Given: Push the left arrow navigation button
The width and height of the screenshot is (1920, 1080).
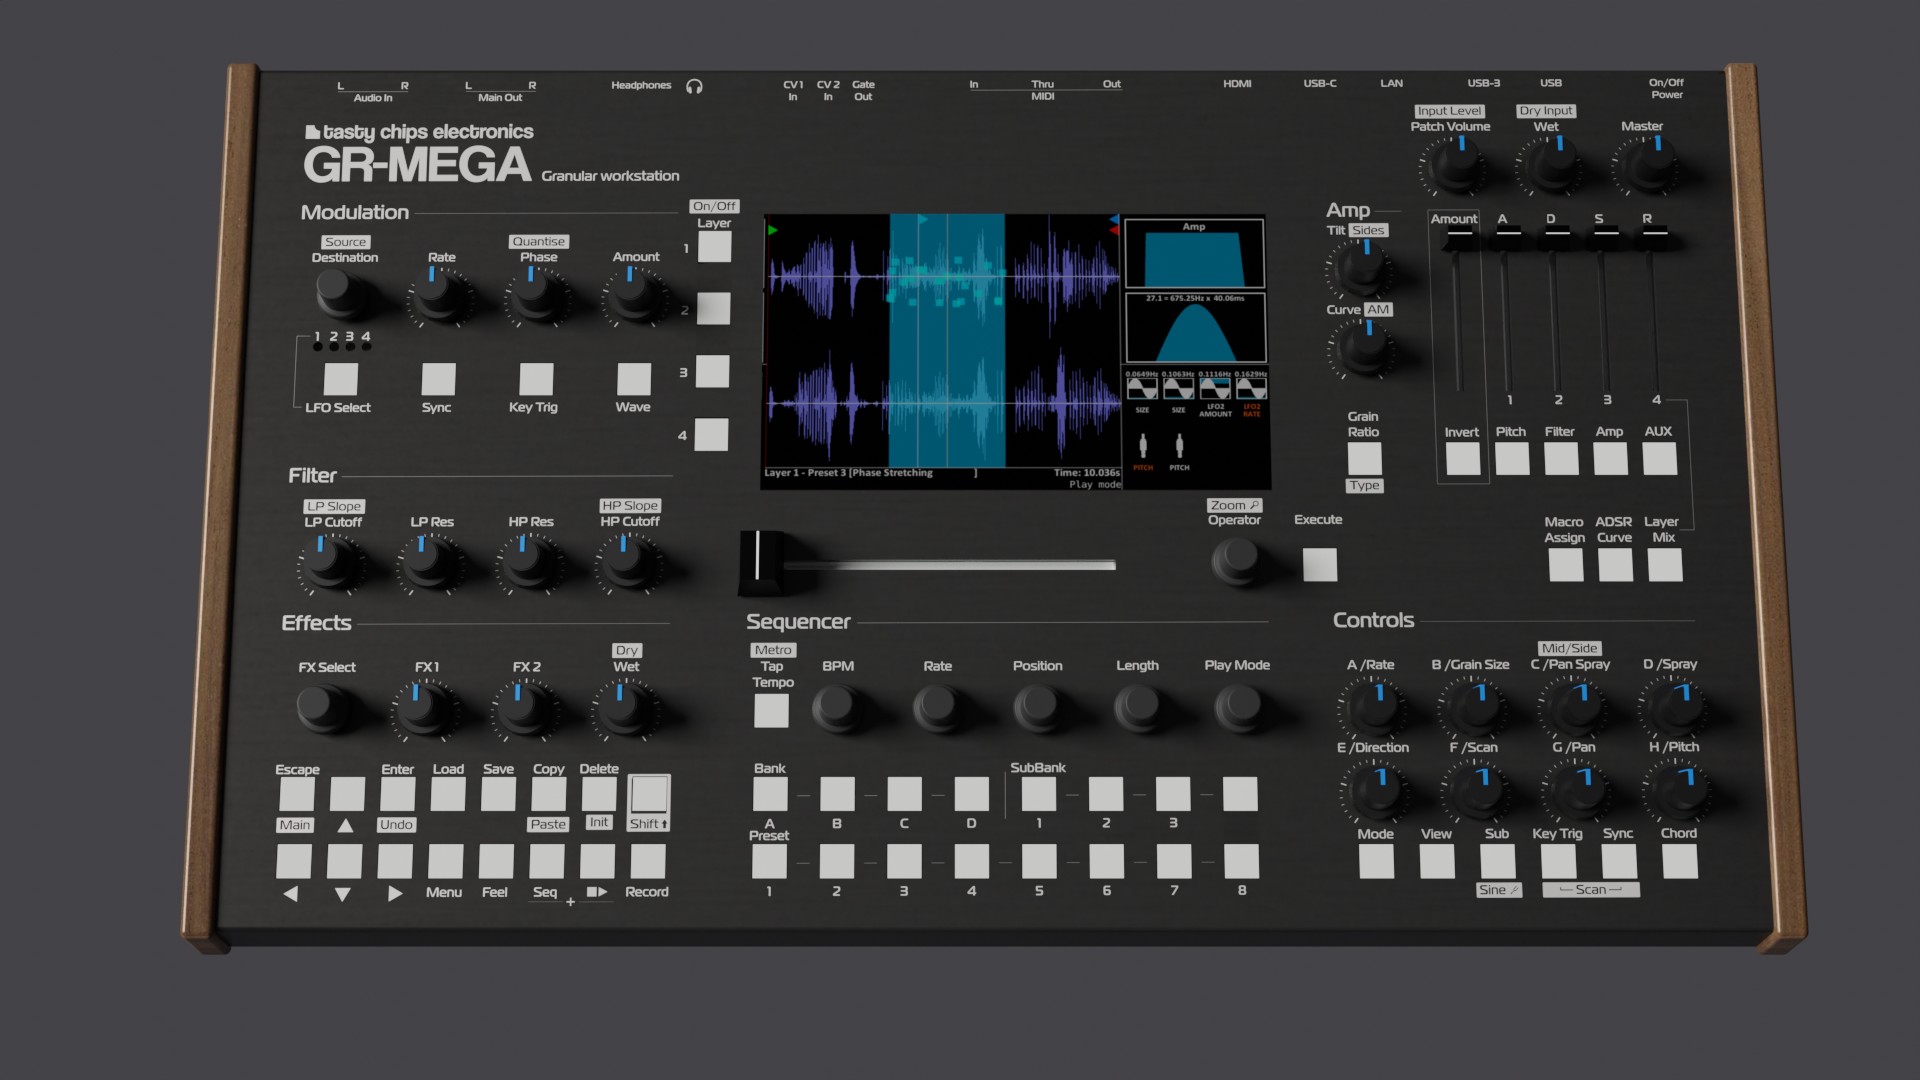Looking at the screenshot, I should click(x=294, y=861).
